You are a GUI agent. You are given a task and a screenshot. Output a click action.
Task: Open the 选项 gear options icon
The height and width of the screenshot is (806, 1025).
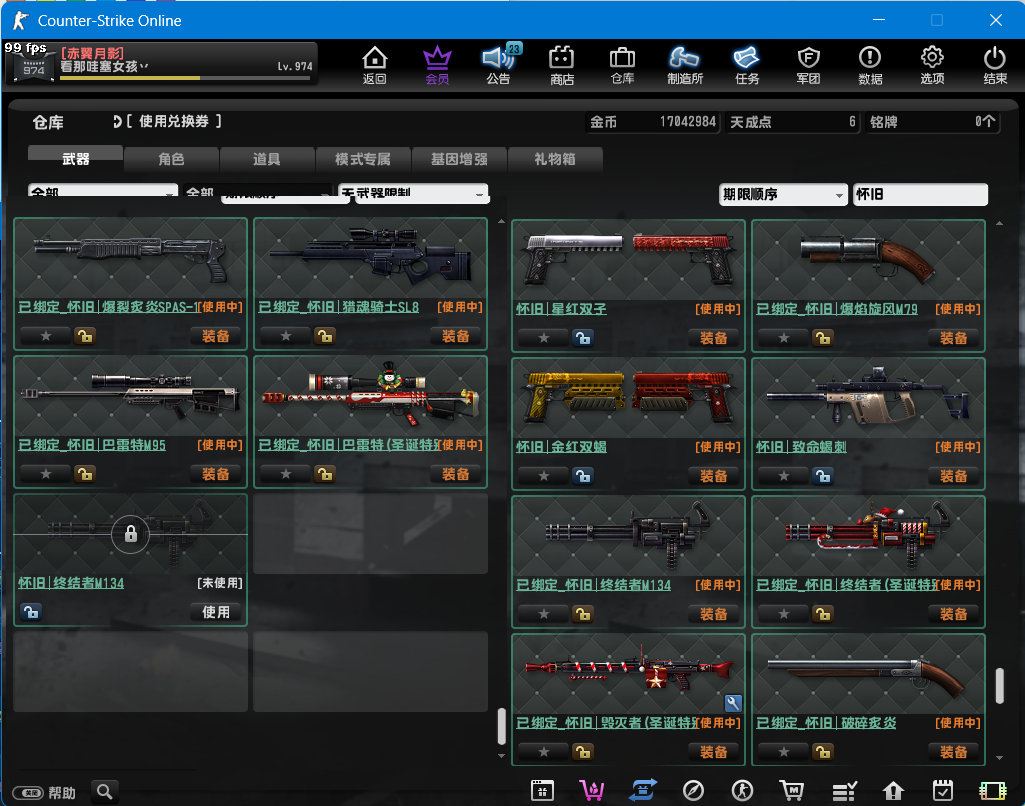[932, 65]
